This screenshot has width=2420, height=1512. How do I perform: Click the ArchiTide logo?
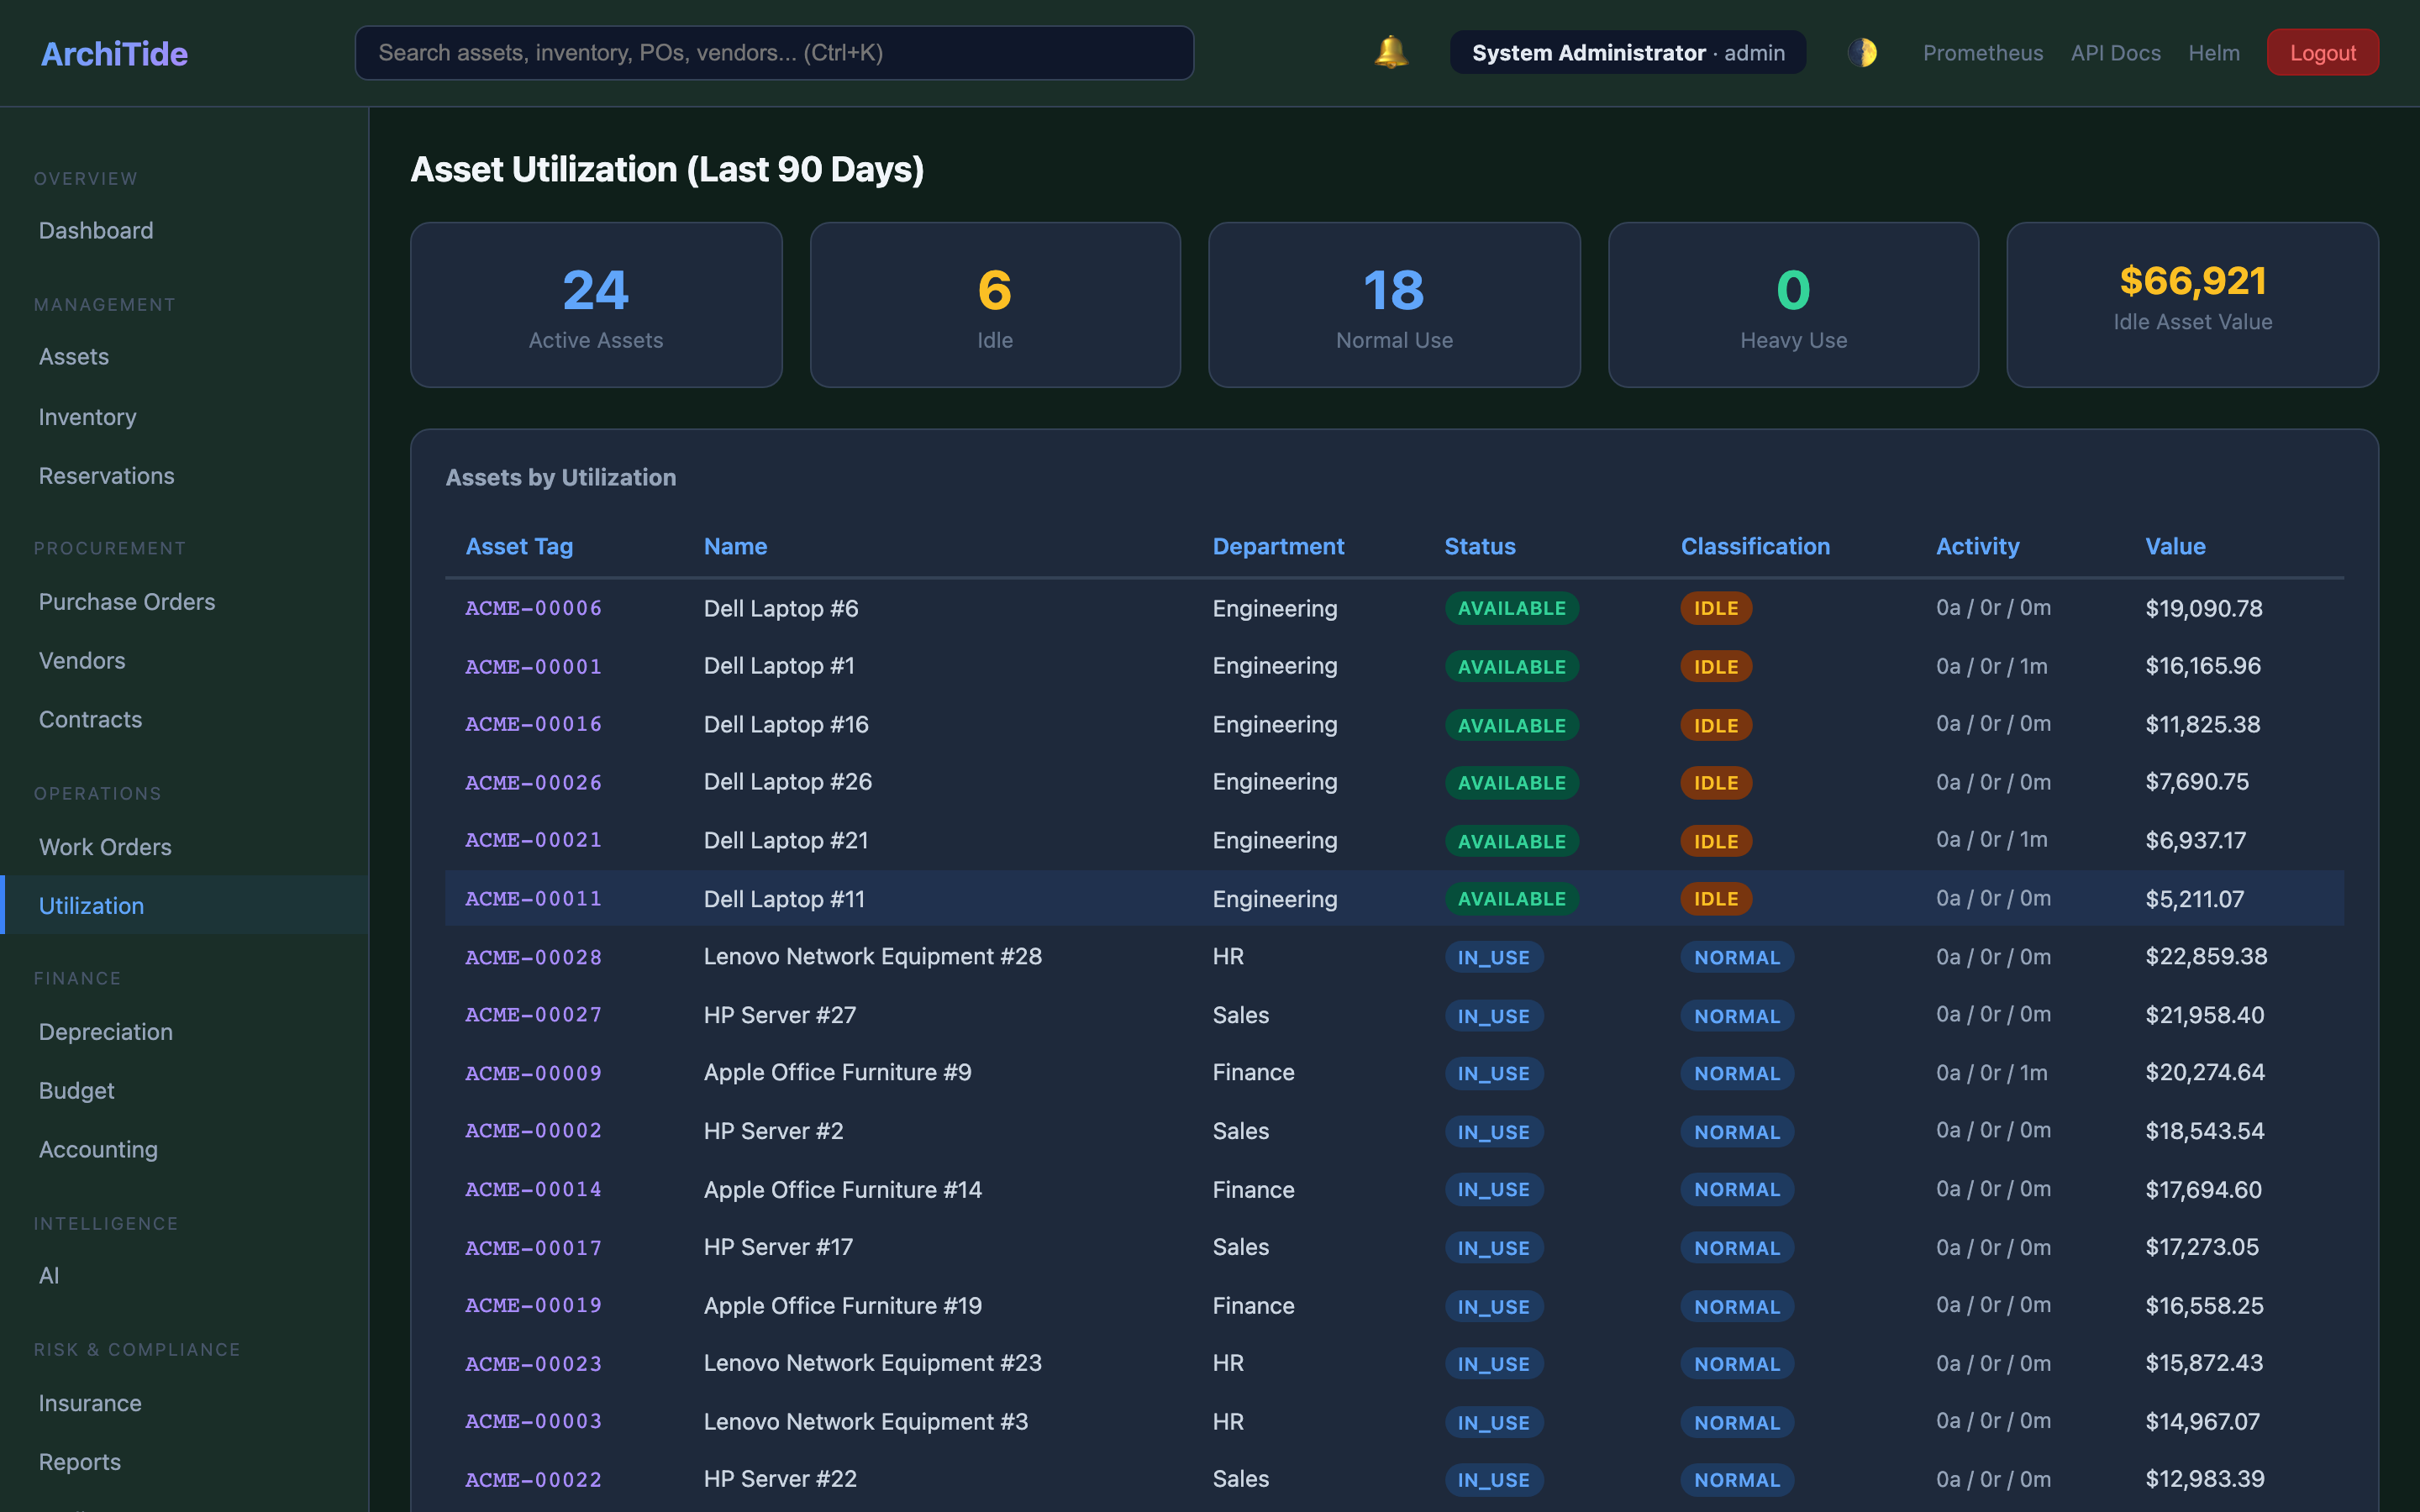pyautogui.click(x=113, y=53)
